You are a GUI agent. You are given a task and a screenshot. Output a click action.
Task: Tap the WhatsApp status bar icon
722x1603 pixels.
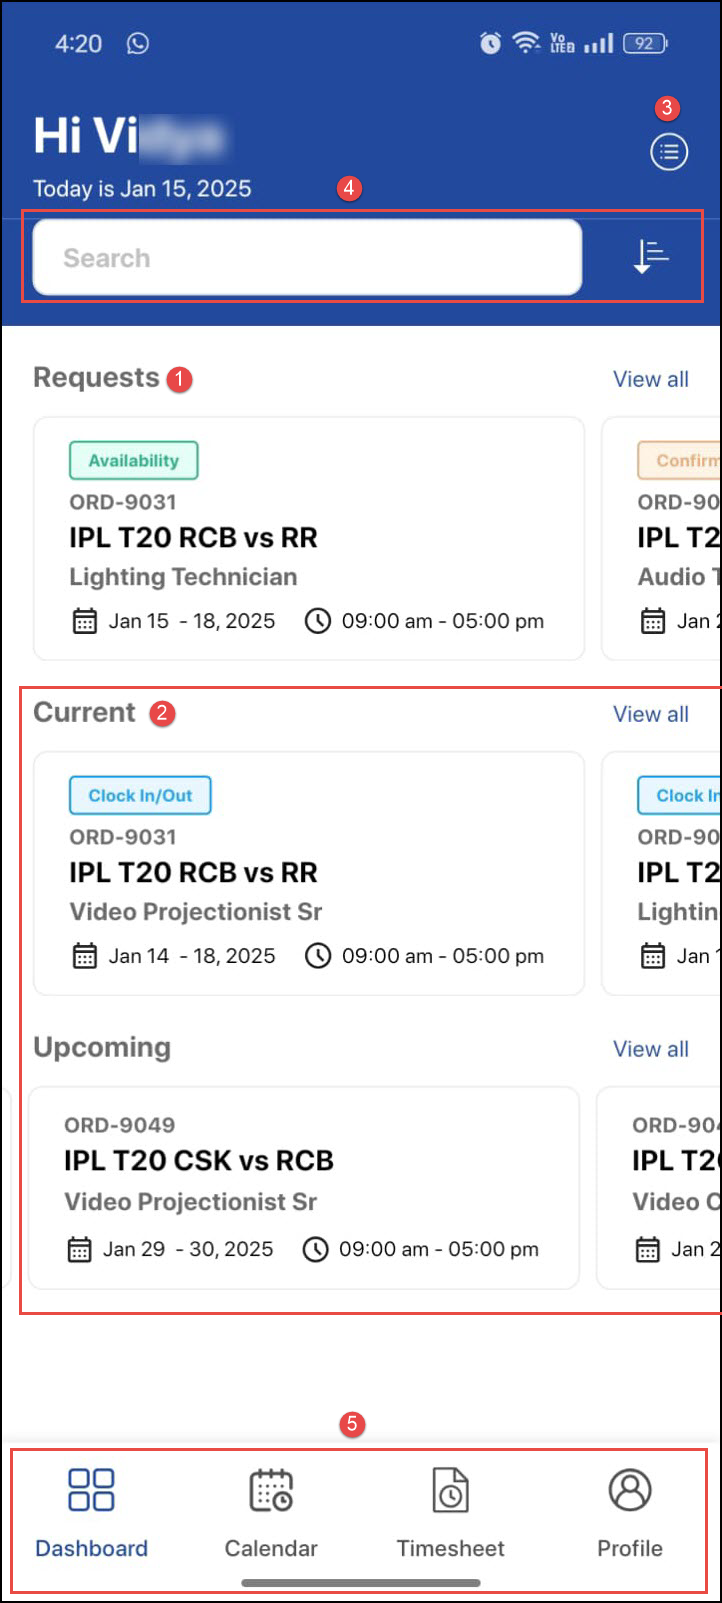(x=138, y=44)
